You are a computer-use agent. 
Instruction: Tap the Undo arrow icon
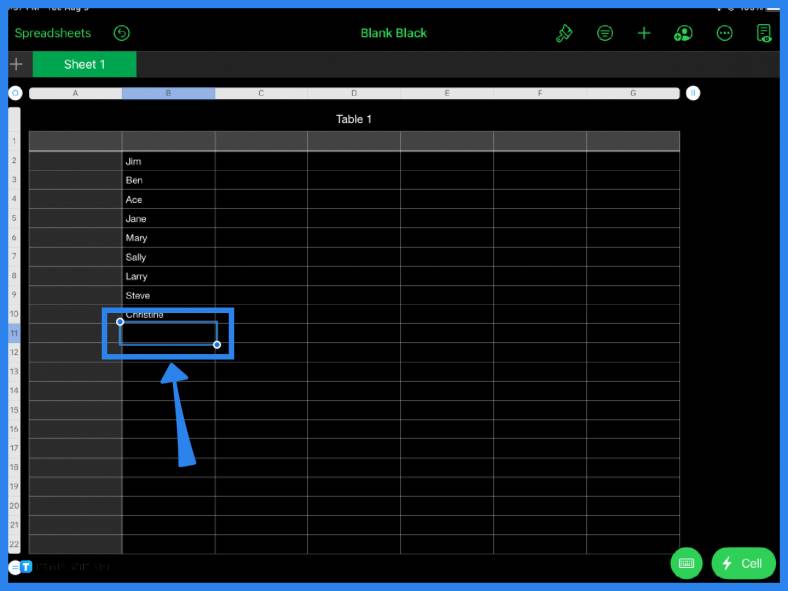pos(122,33)
